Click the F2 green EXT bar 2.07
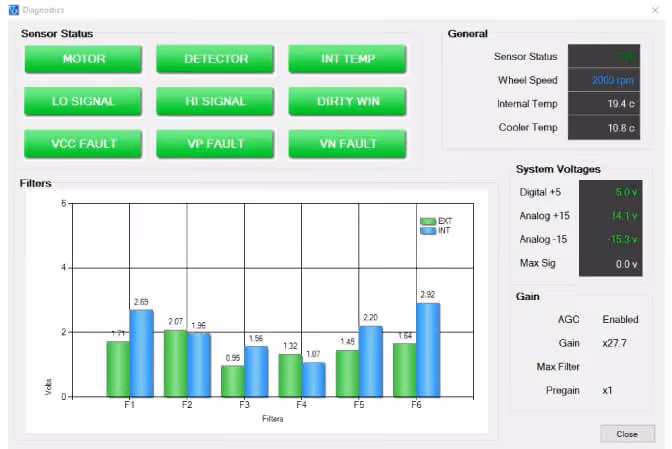 pyautogui.click(x=175, y=363)
